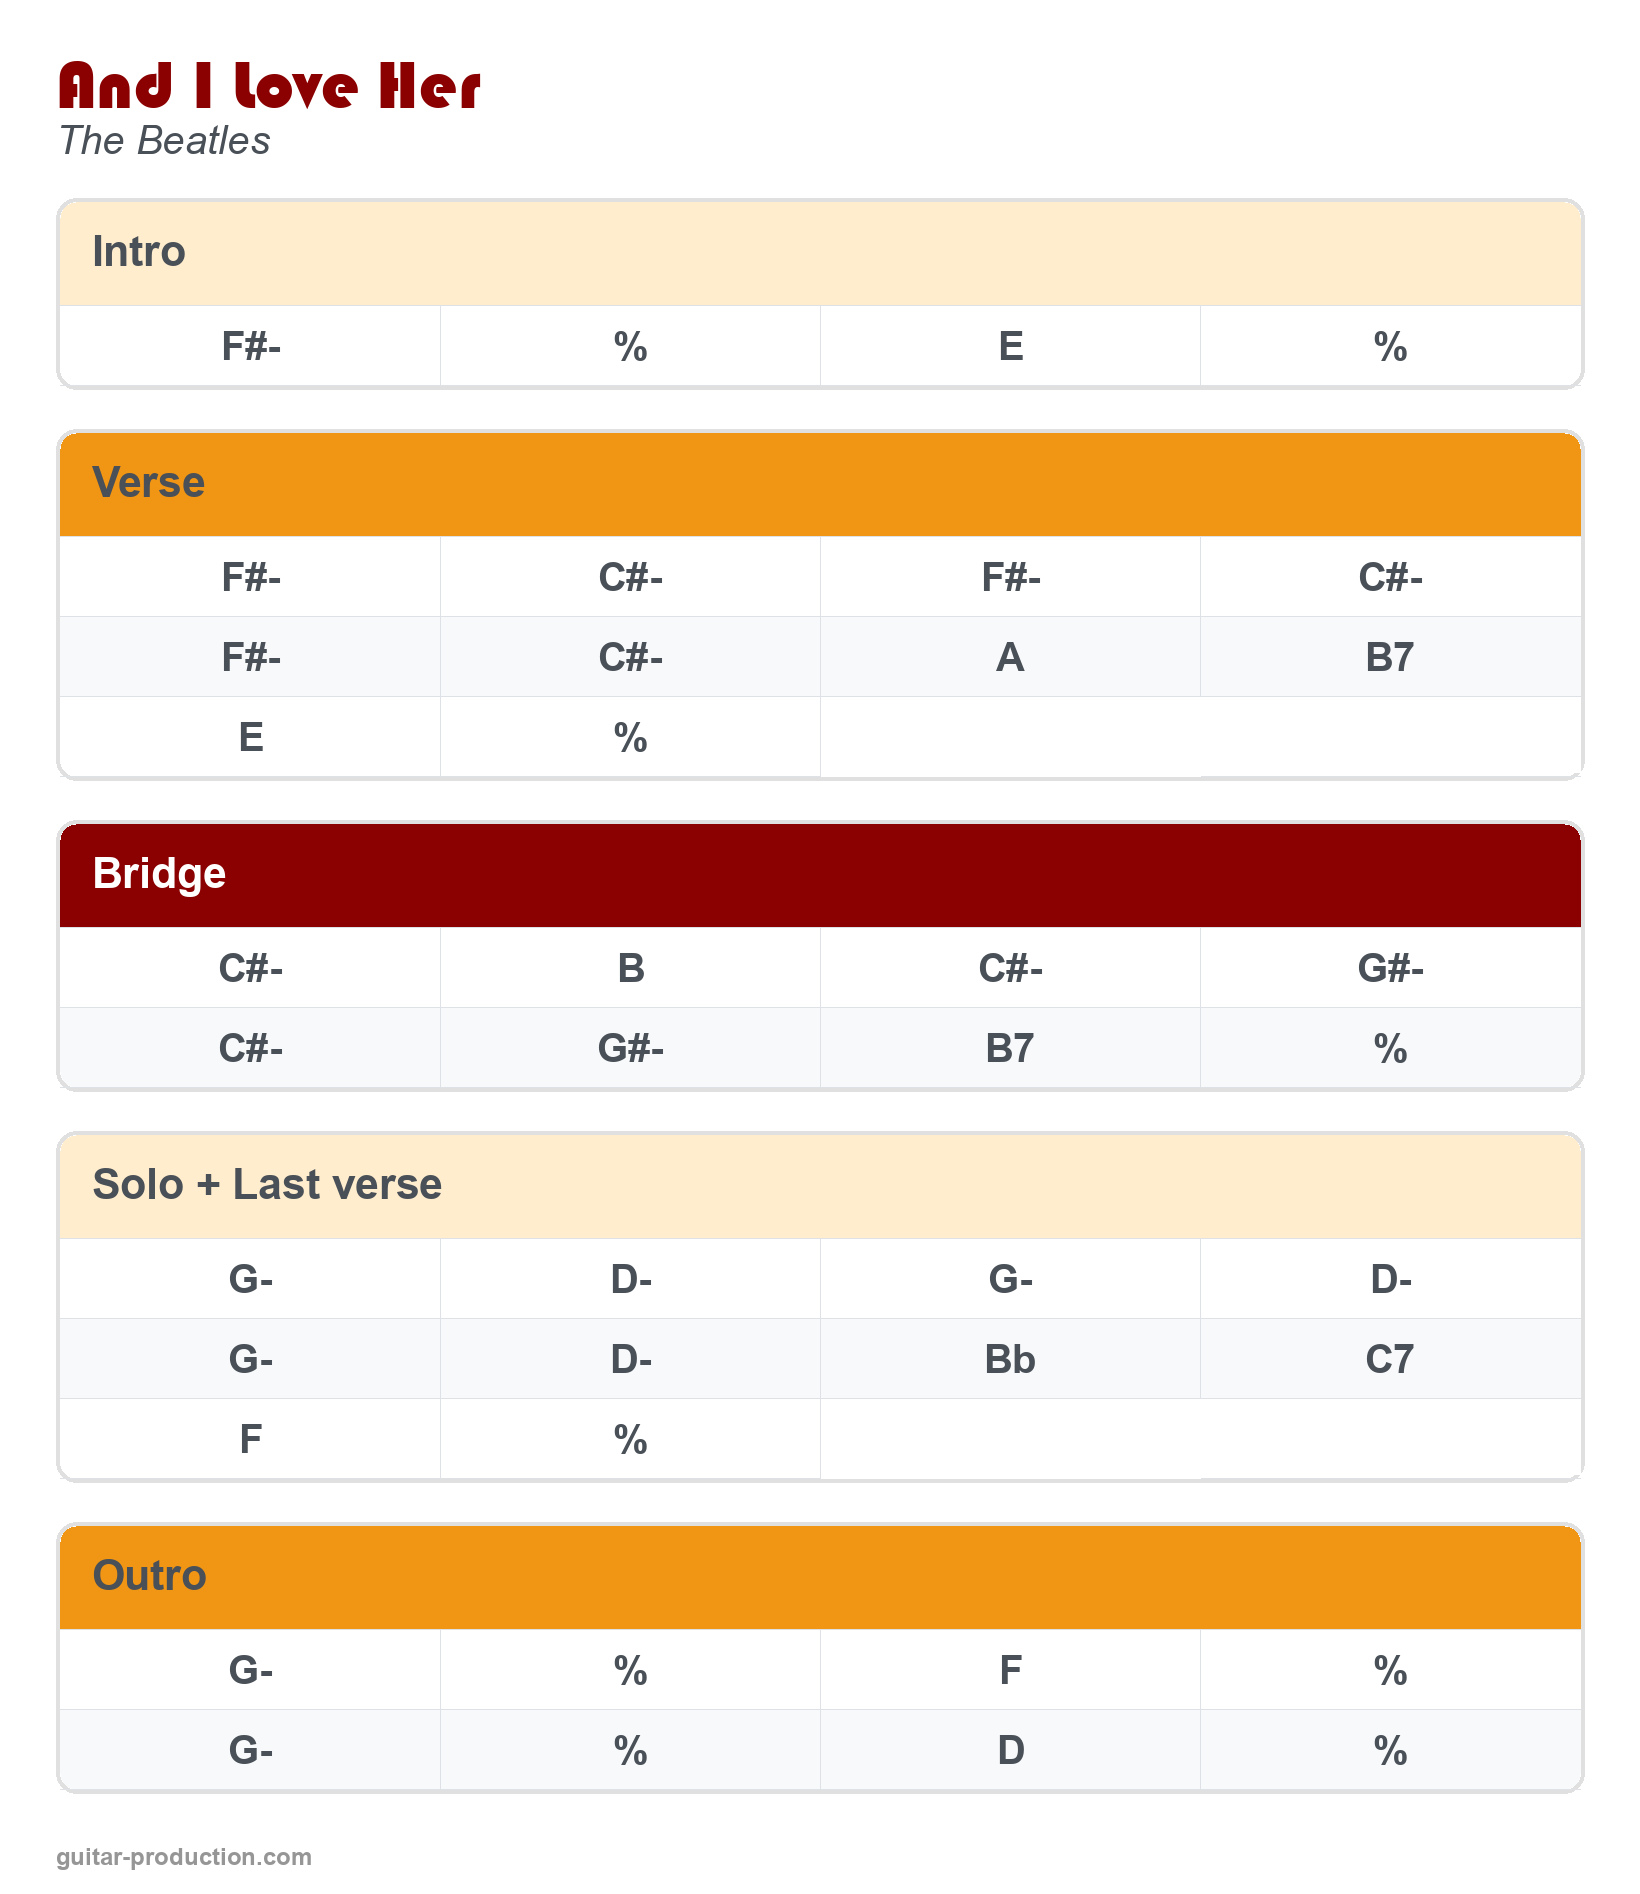Click the E chord in the Verse
1640x1894 pixels.
pos(251,738)
